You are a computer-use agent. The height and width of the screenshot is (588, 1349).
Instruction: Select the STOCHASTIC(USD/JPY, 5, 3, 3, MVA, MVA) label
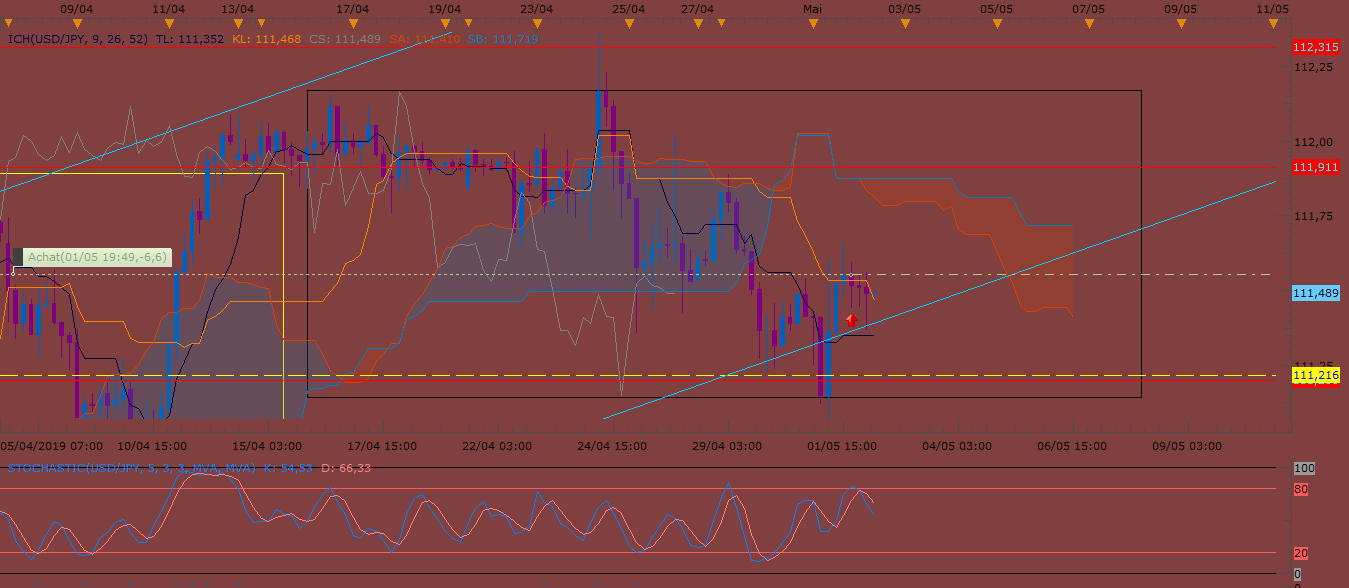point(132,467)
